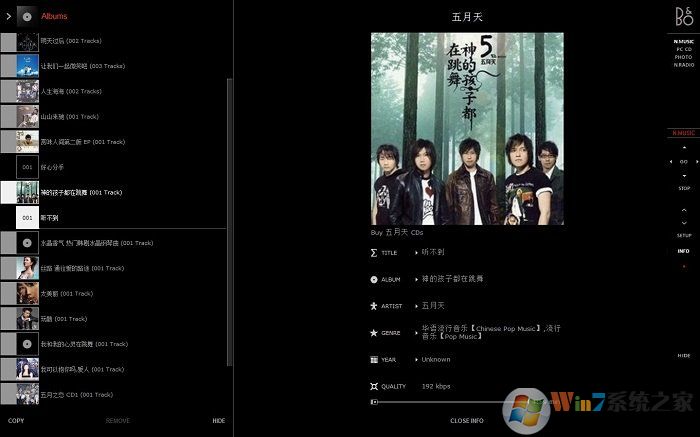Click the down arrow above STOP

click(684, 176)
